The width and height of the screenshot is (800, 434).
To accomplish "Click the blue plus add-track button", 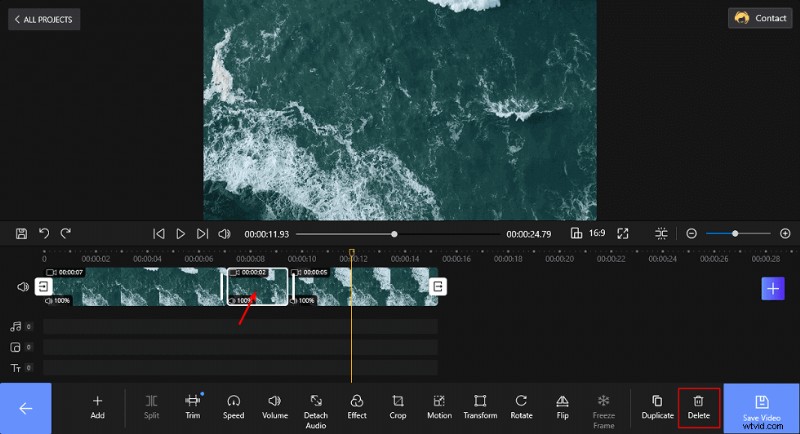I will (x=773, y=289).
